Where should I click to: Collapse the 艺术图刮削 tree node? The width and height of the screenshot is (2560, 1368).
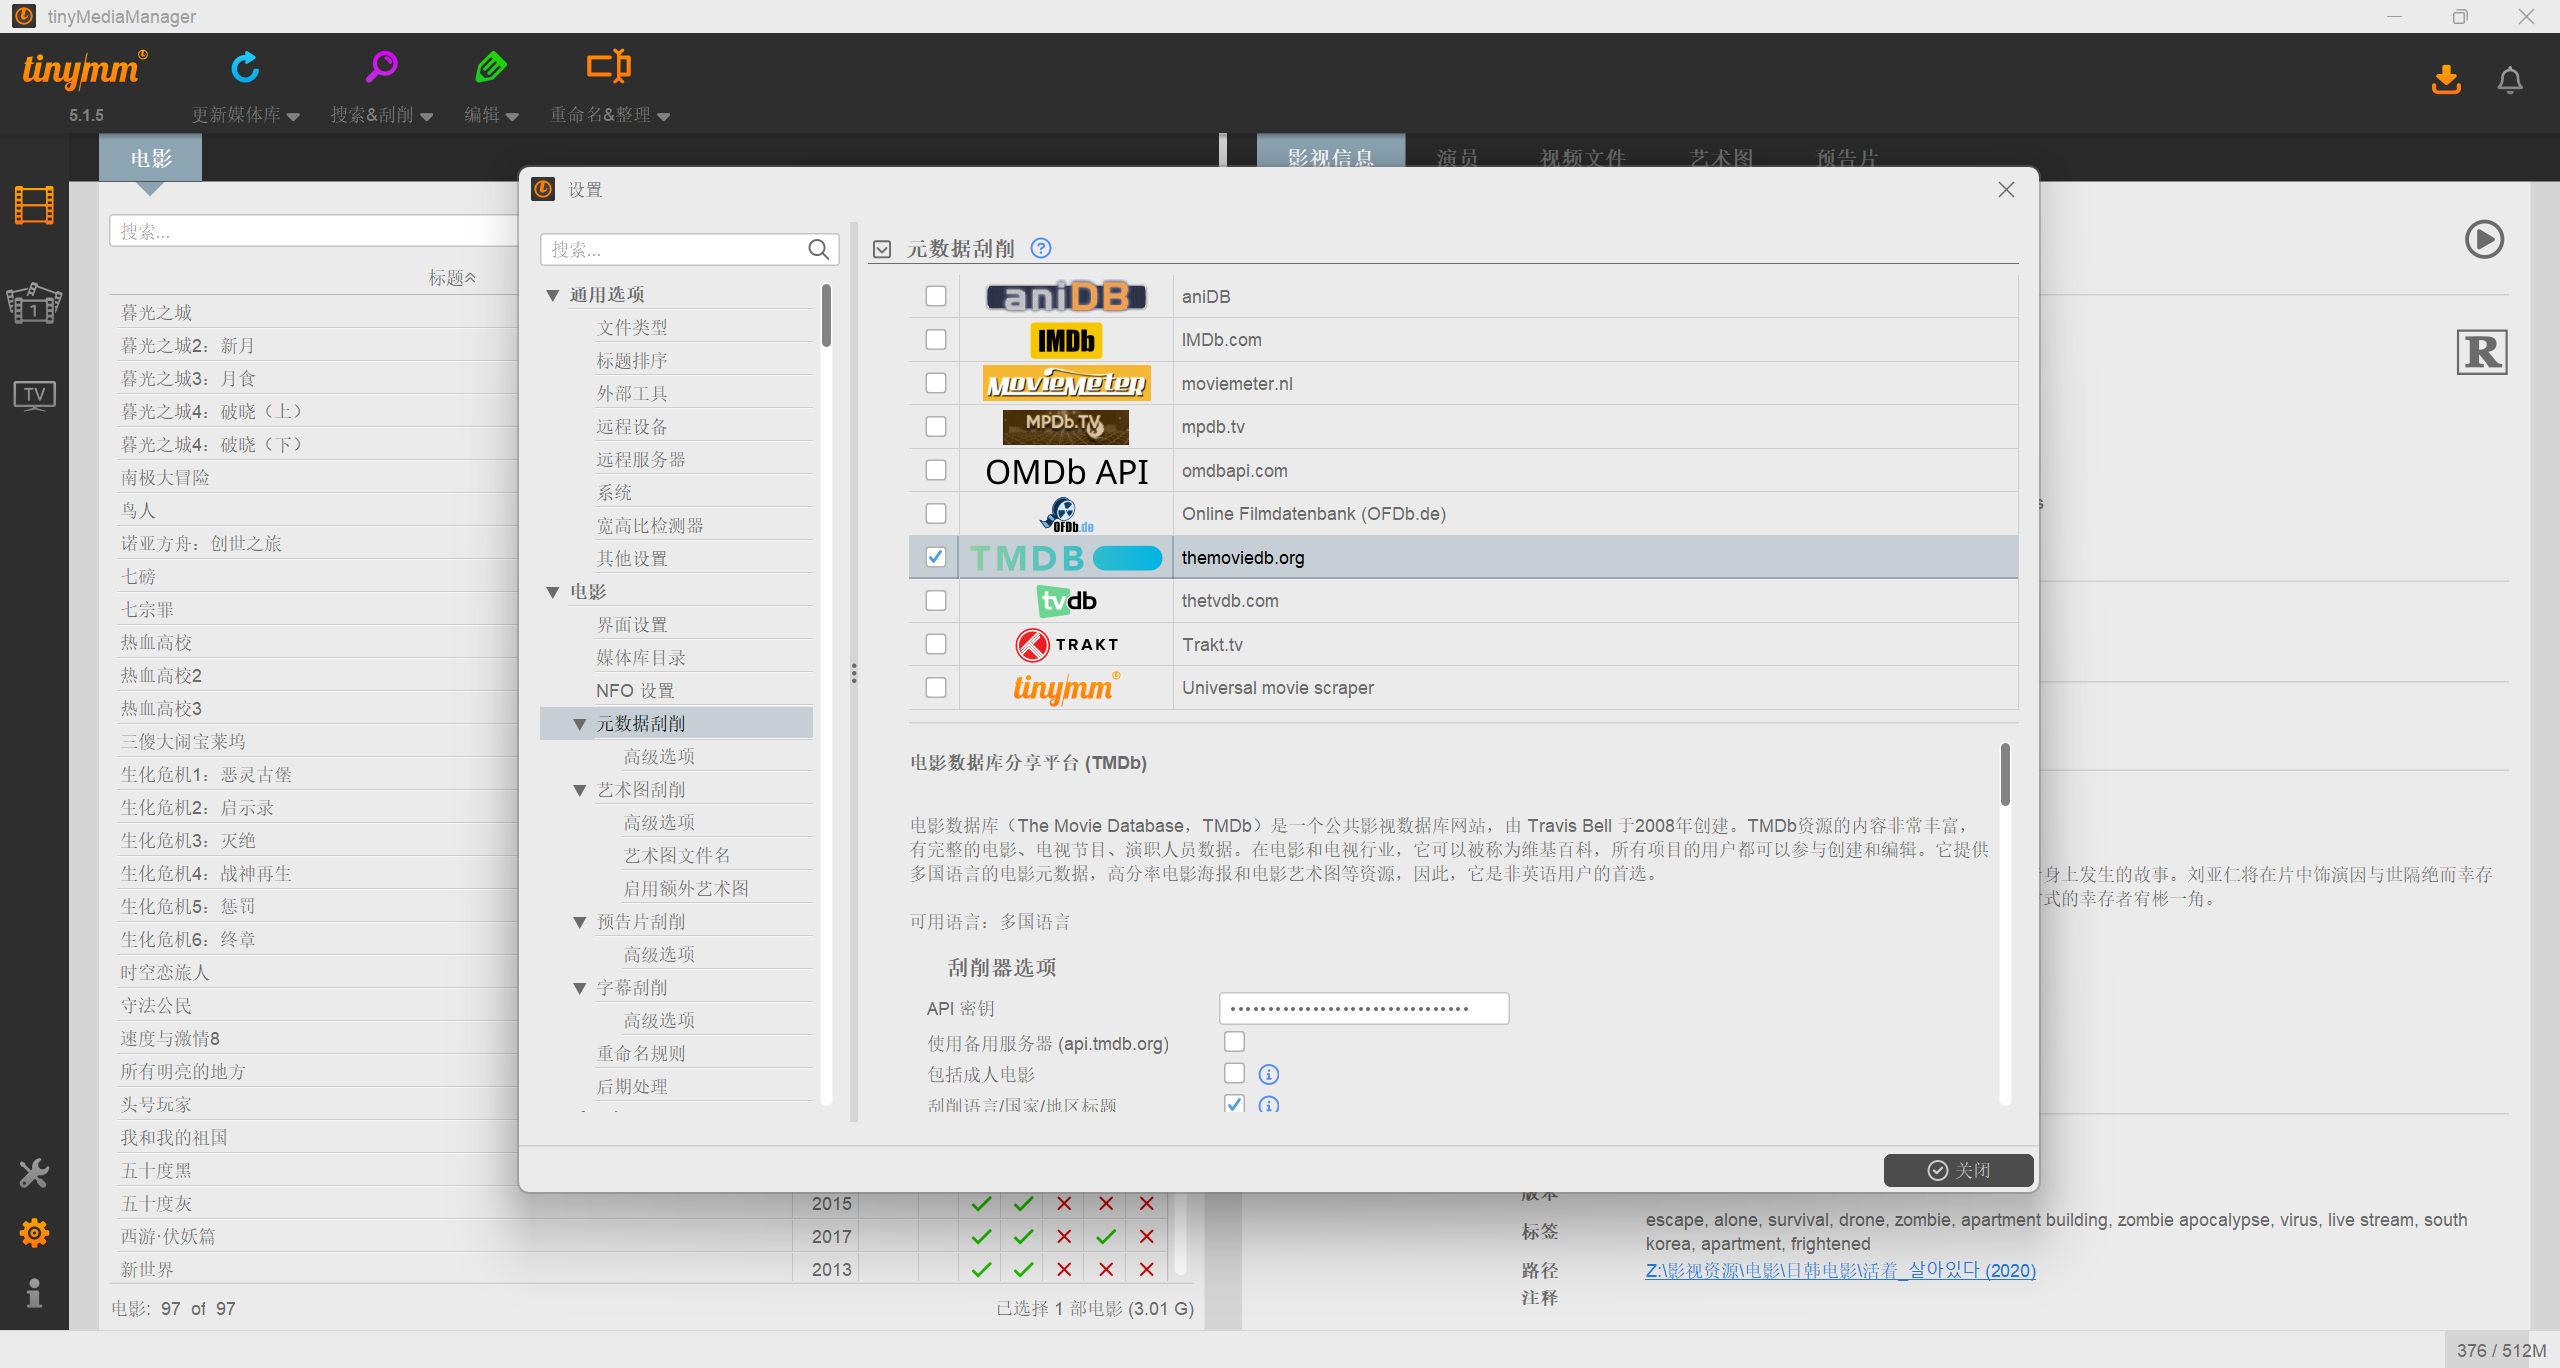pyautogui.click(x=579, y=790)
